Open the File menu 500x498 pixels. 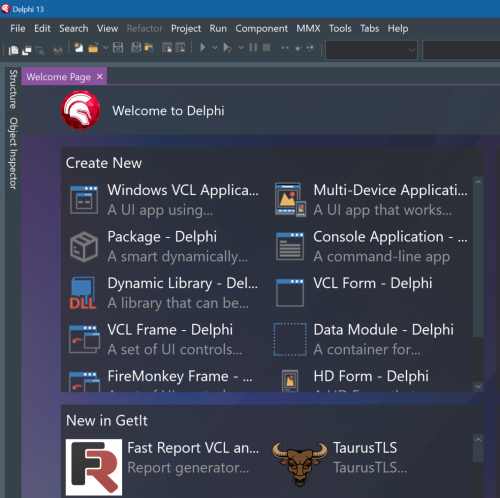click(18, 29)
